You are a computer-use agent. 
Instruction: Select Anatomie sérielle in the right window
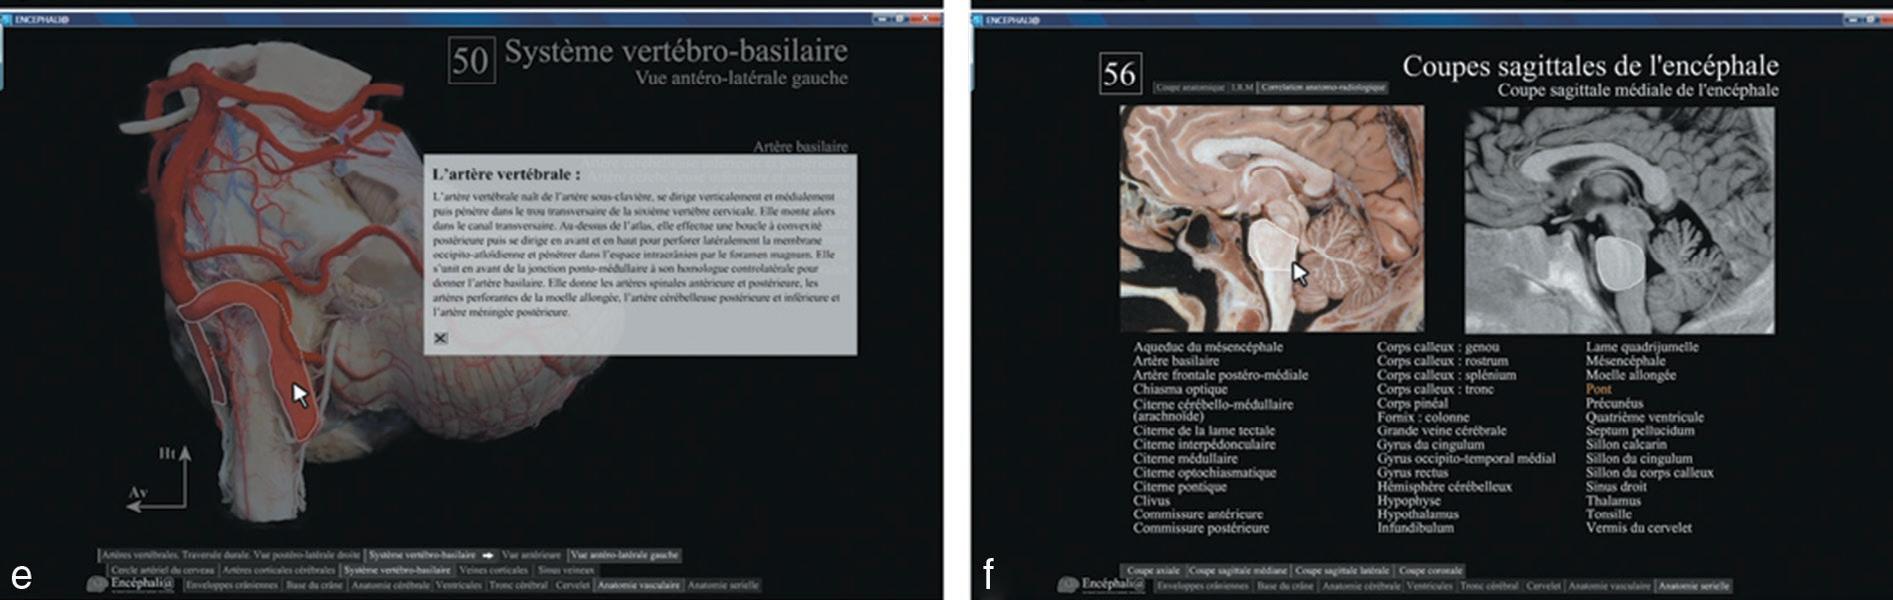click(1694, 586)
